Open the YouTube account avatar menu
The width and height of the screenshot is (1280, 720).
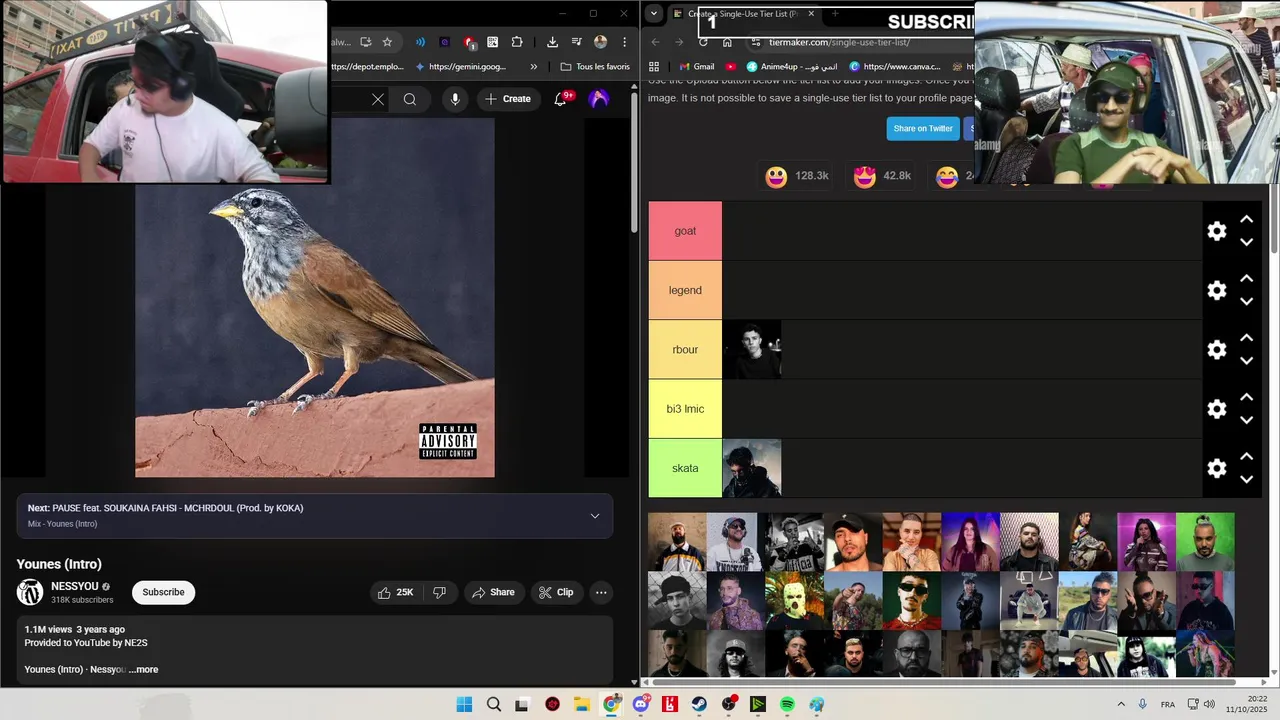pyautogui.click(x=599, y=99)
